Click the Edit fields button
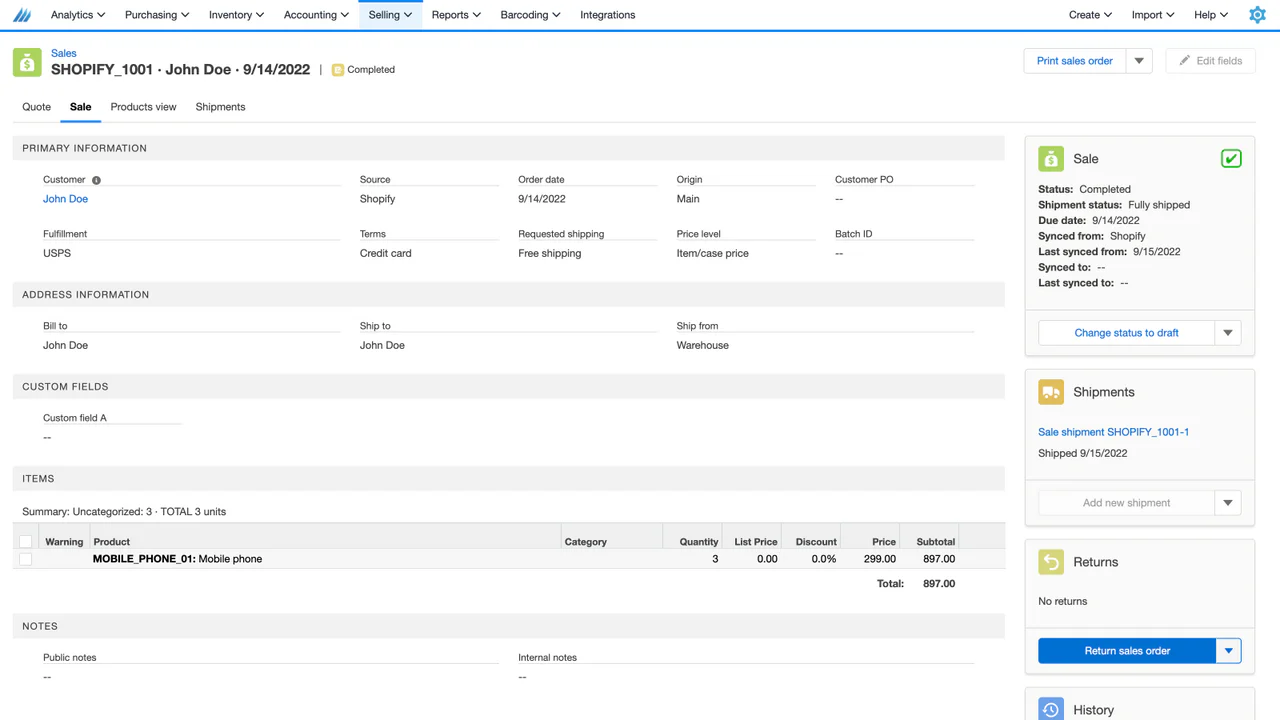The height and width of the screenshot is (720, 1280). click(x=1210, y=61)
